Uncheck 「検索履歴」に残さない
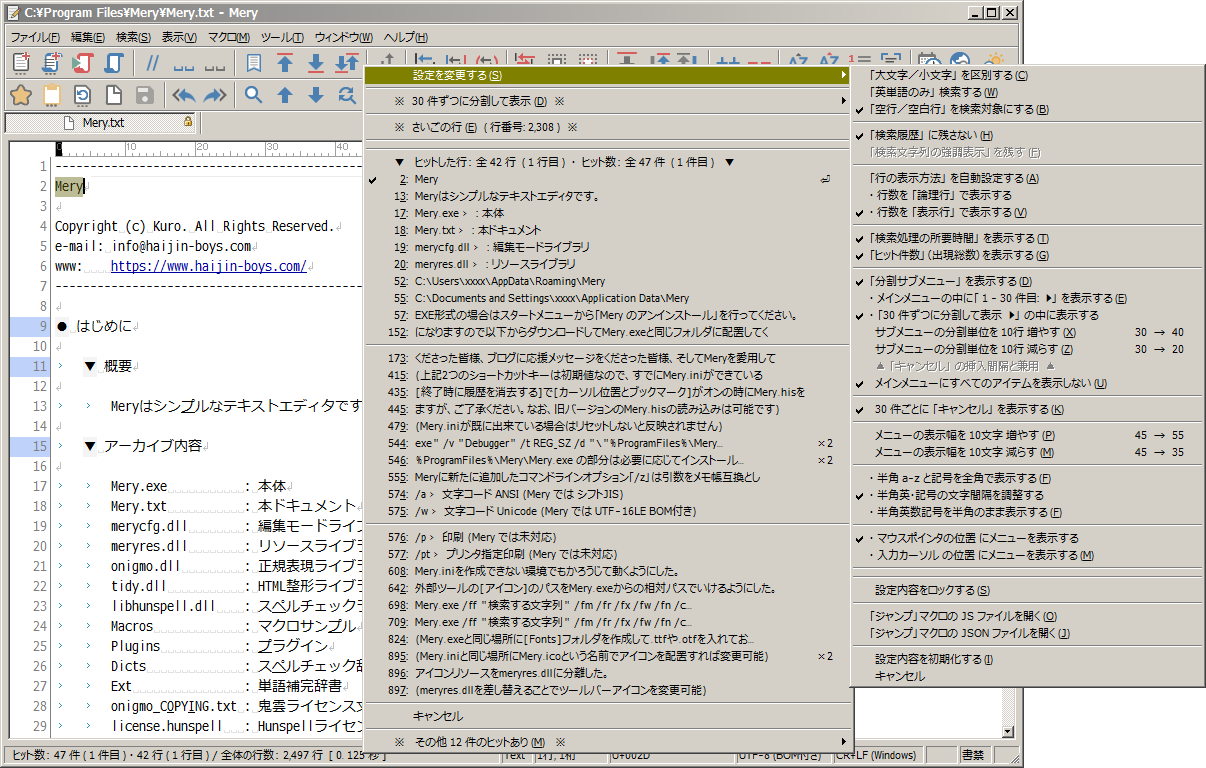1206x768 pixels. [1027, 135]
